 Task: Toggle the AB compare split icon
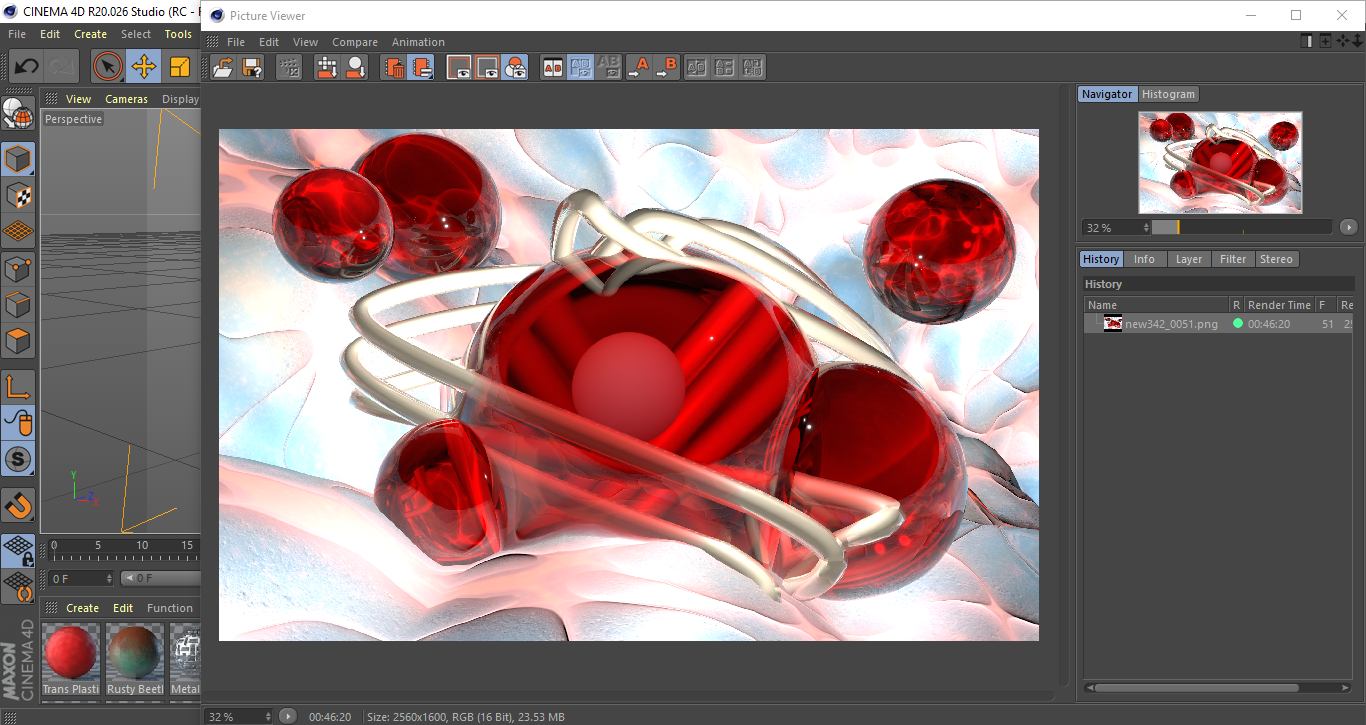tap(552, 67)
